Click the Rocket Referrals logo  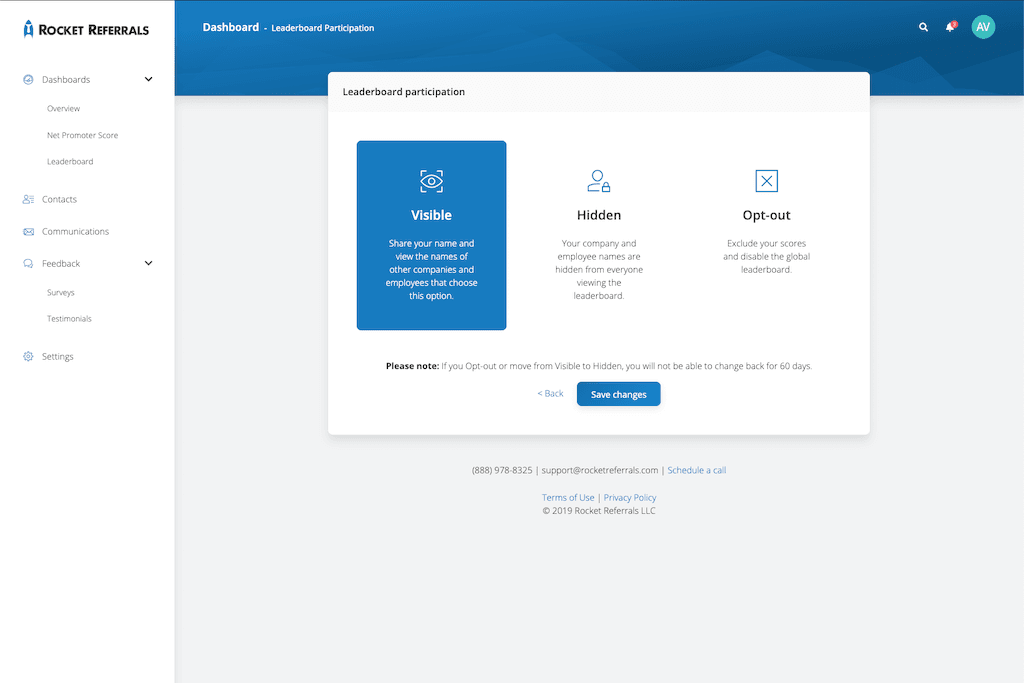(86, 29)
